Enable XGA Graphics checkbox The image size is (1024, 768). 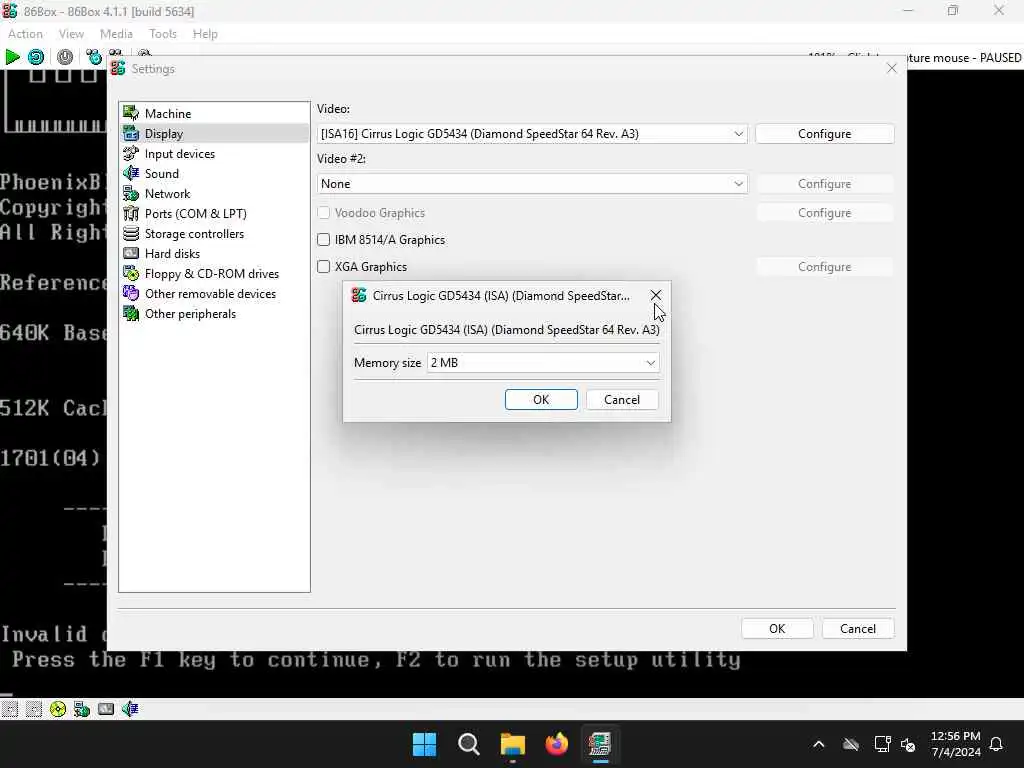click(x=323, y=266)
